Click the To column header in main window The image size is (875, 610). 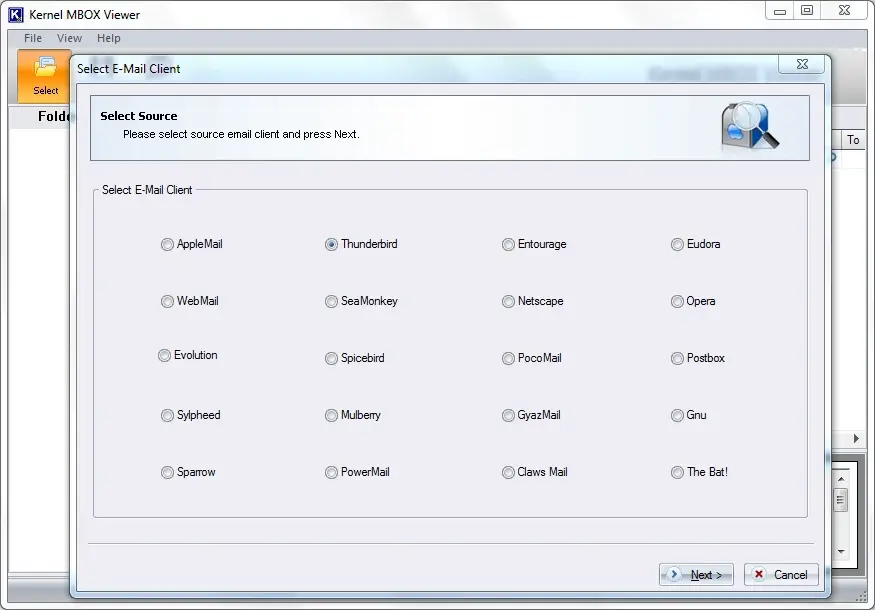pos(853,140)
